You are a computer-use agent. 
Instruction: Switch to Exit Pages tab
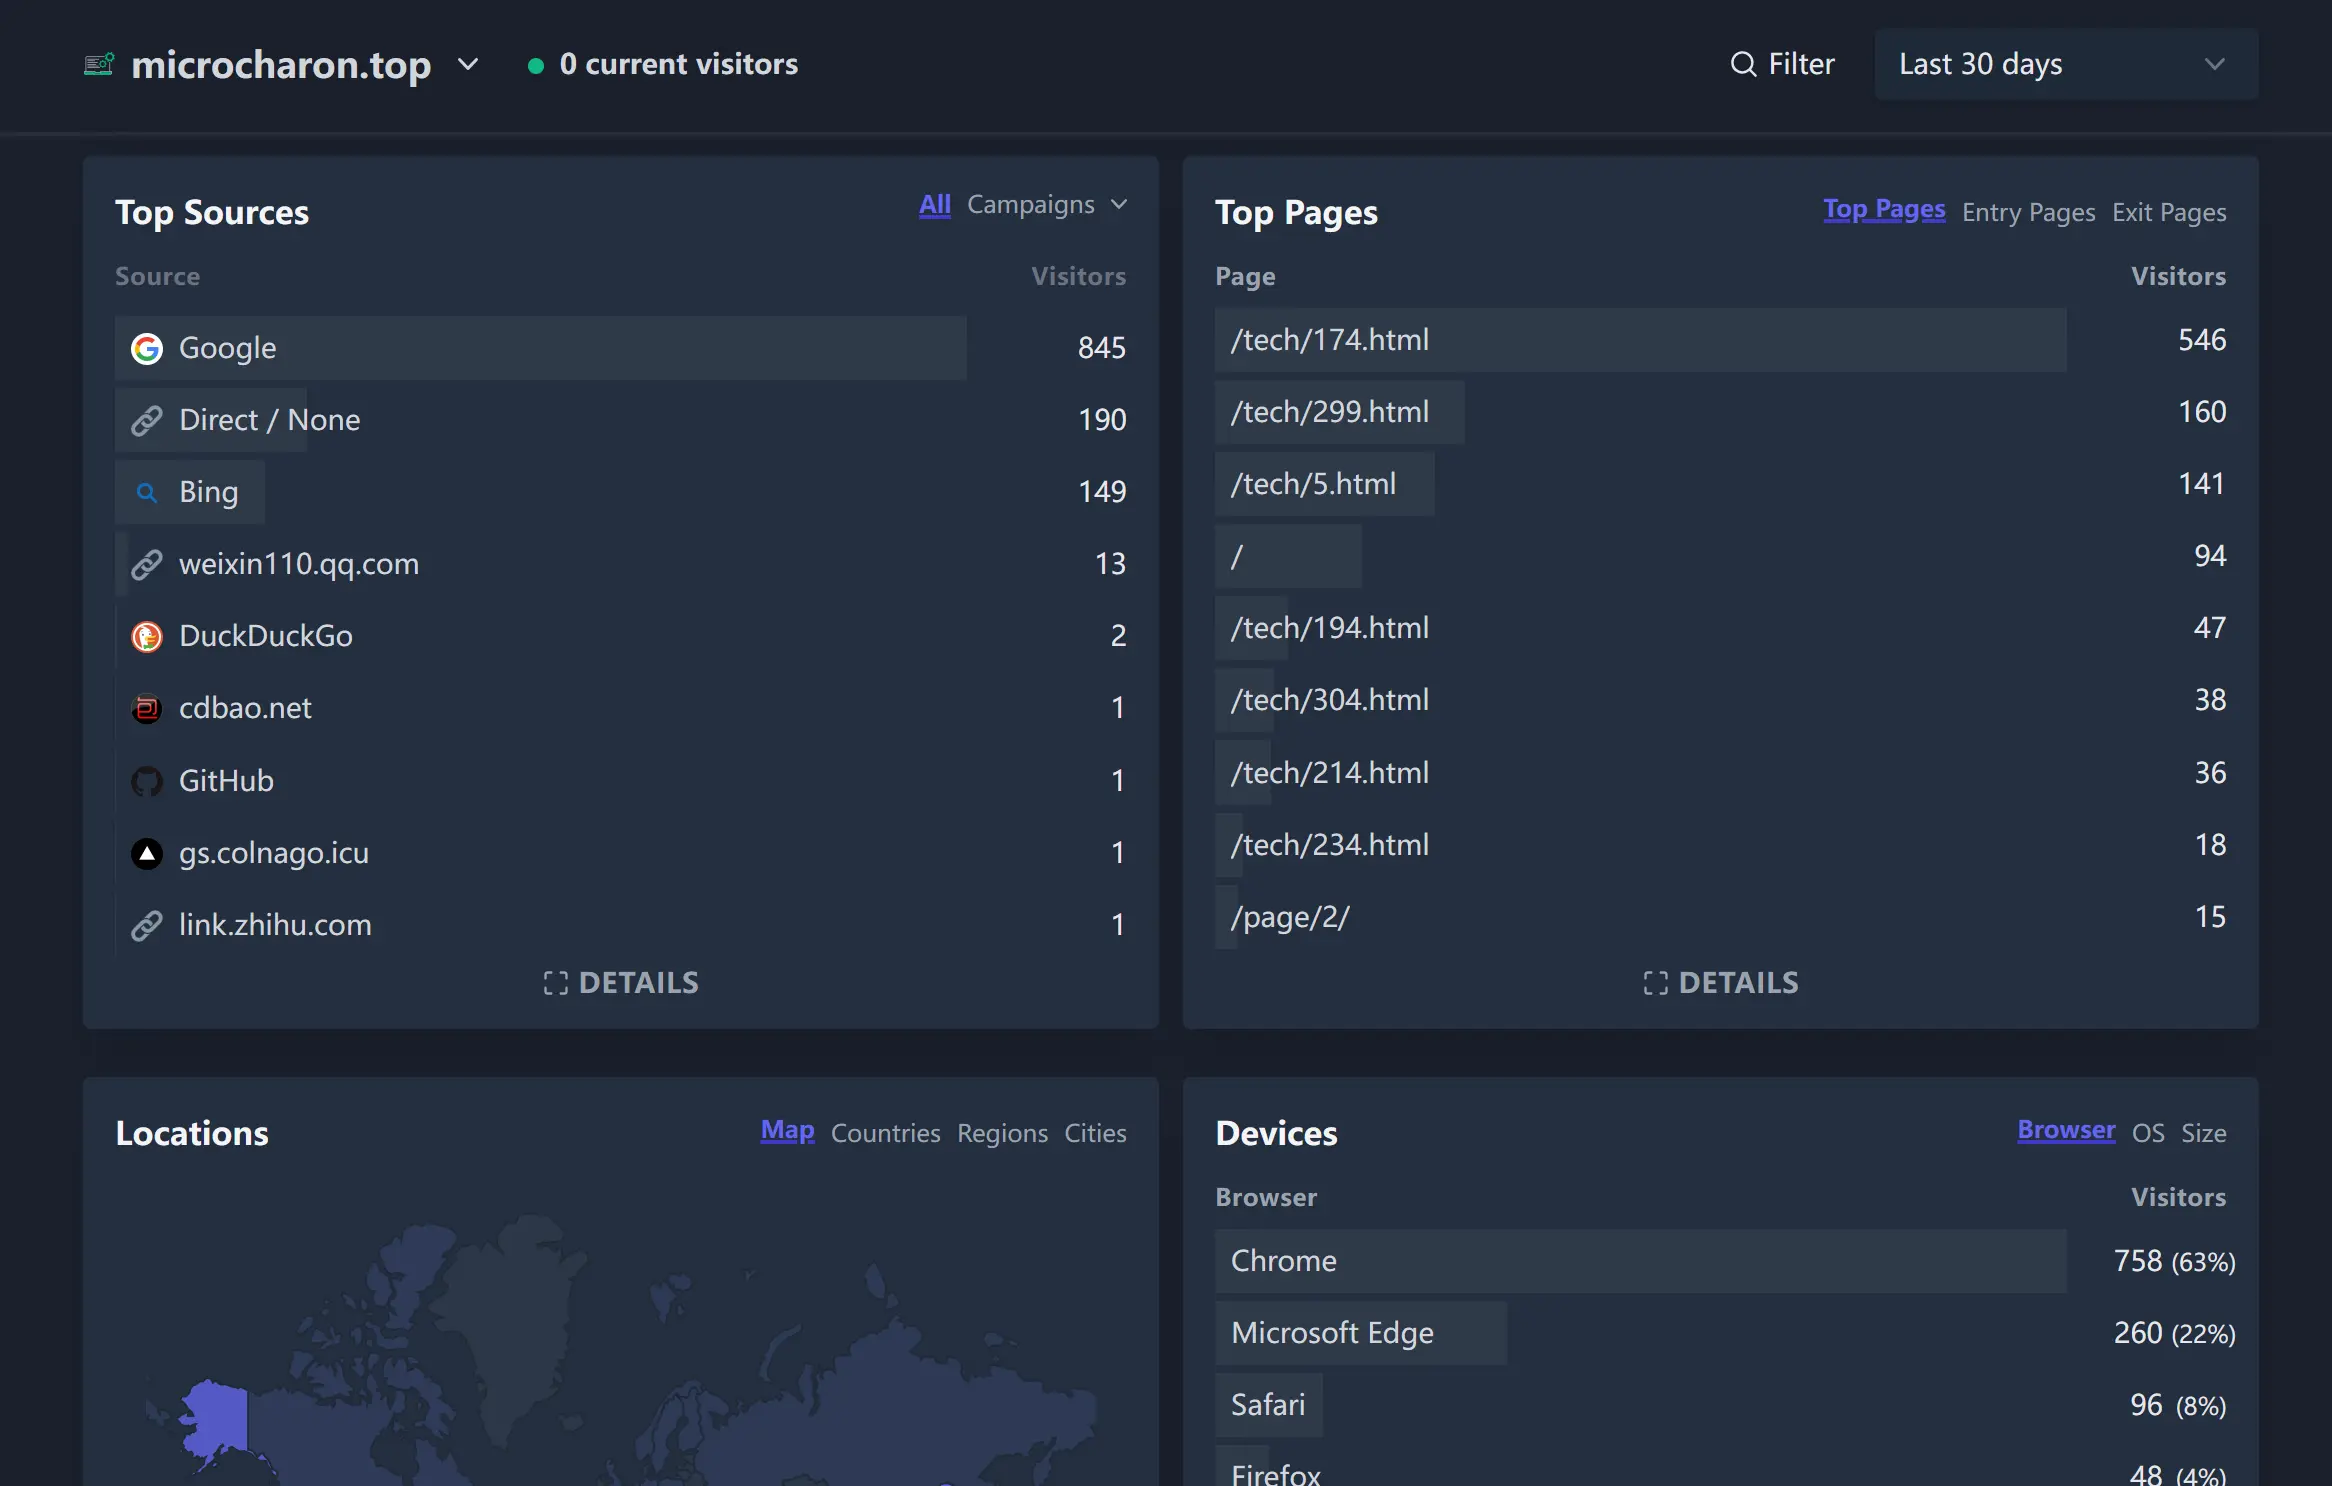click(2169, 211)
